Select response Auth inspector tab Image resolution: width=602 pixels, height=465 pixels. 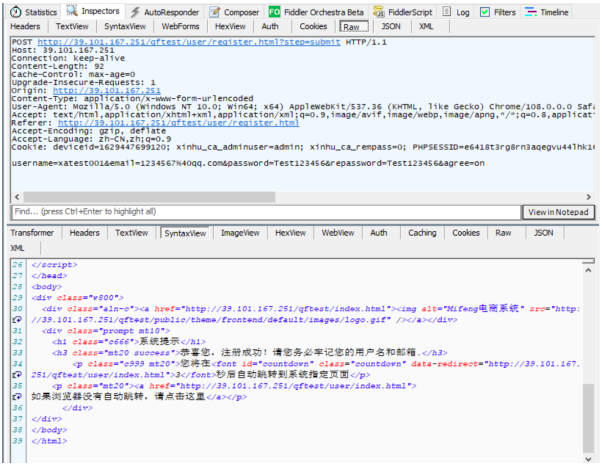tap(379, 233)
